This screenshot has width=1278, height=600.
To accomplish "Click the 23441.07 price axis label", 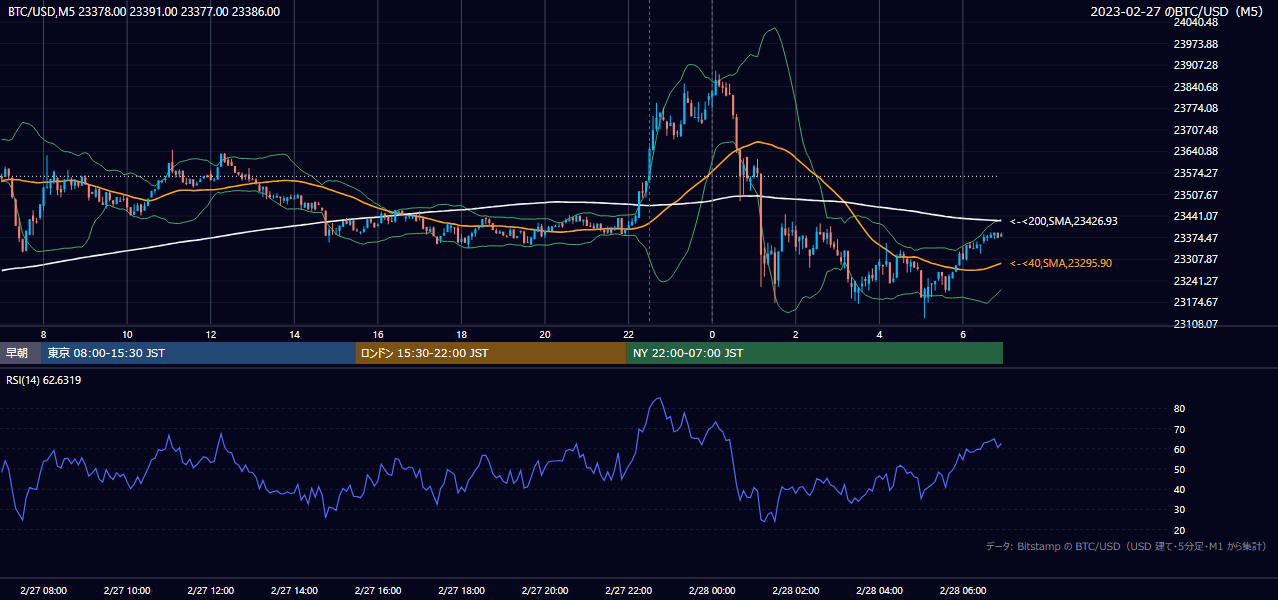I will pyautogui.click(x=1196, y=216).
